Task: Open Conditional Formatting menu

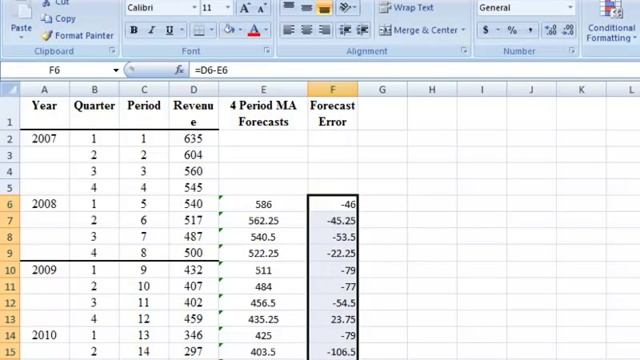Action: click(x=611, y=21)
